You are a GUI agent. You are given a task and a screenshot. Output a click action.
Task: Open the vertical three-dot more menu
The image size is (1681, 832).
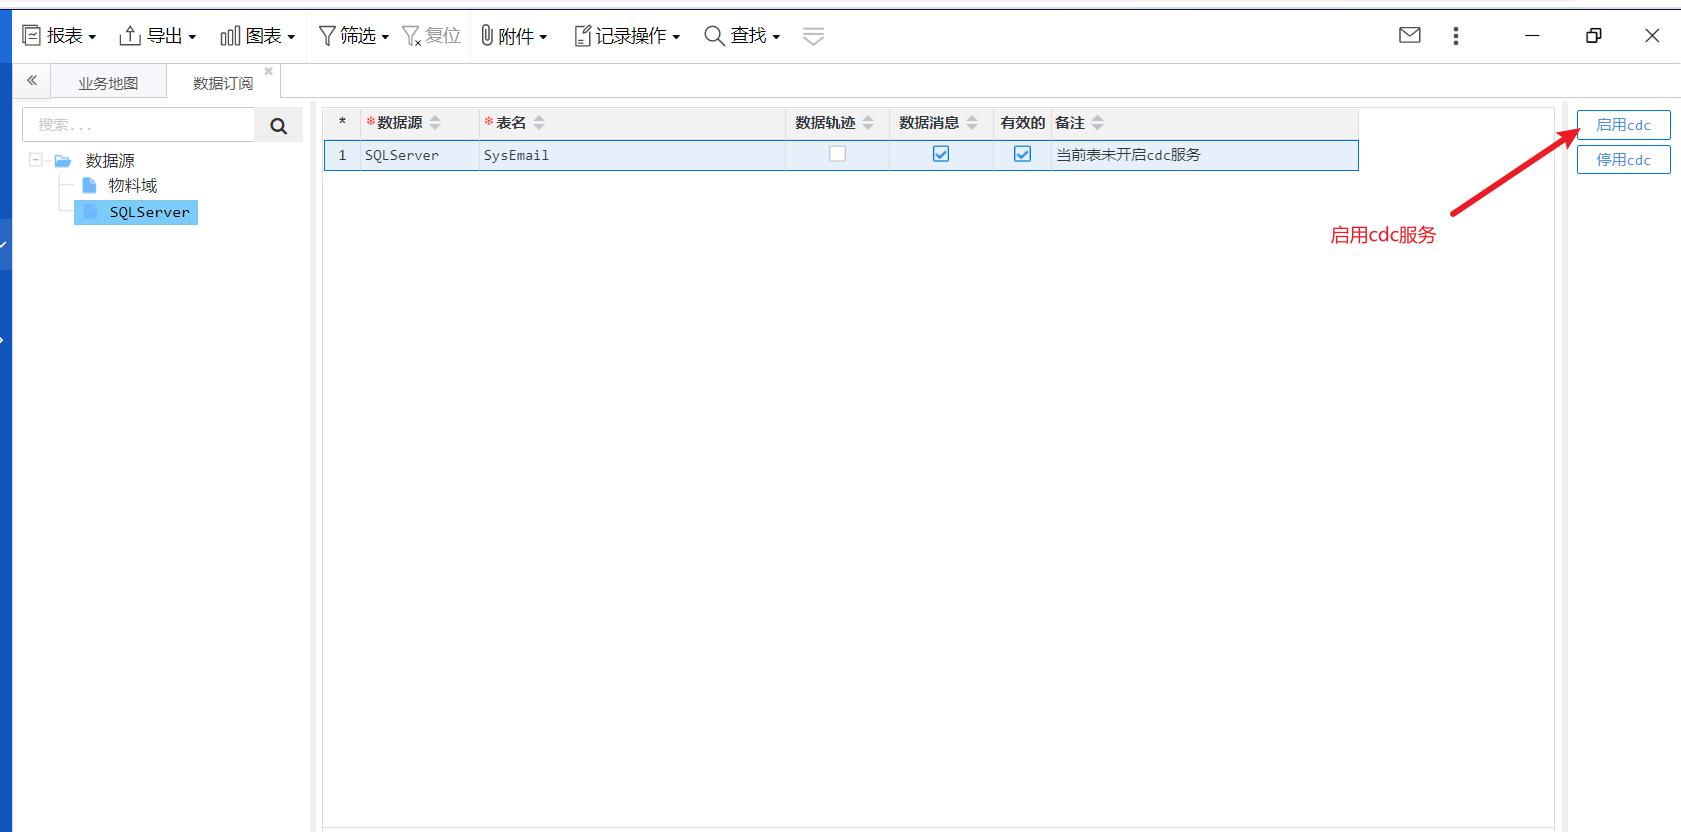click(x=1455, y=36)
